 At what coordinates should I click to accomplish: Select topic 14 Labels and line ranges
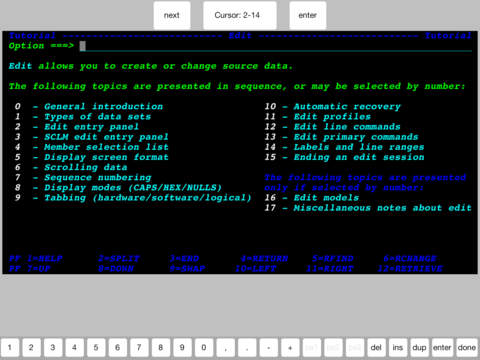tap(344, 147)
